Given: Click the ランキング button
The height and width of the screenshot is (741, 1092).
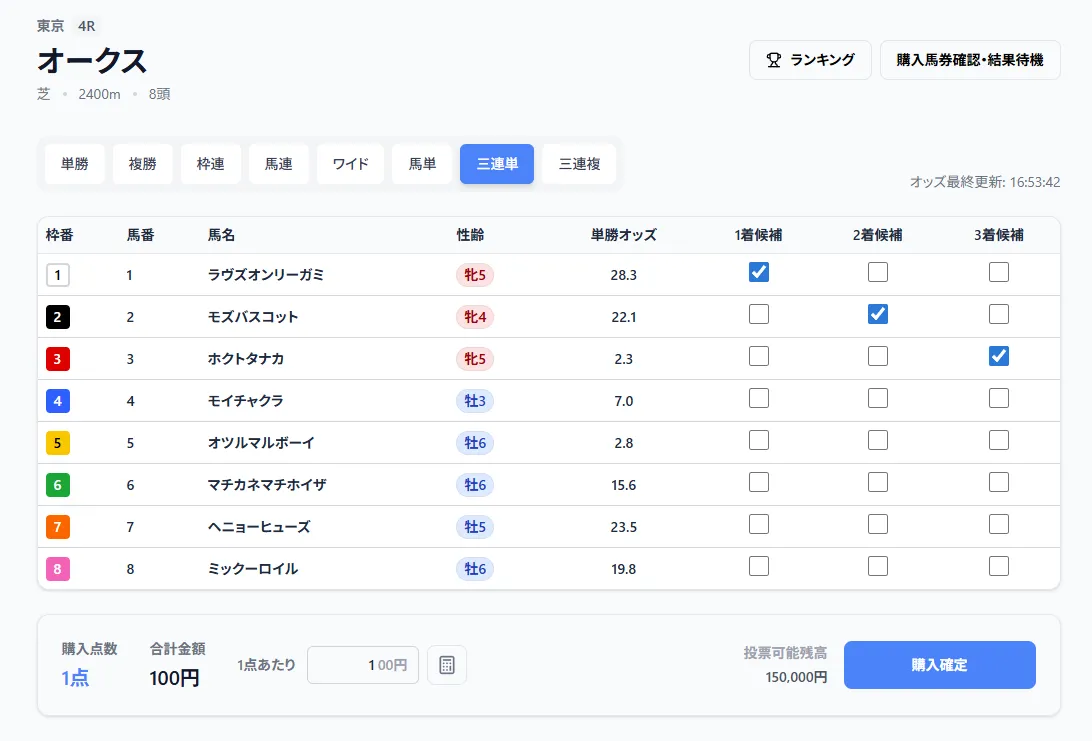Looking at the screenshot, I should [x=810, y=60].
